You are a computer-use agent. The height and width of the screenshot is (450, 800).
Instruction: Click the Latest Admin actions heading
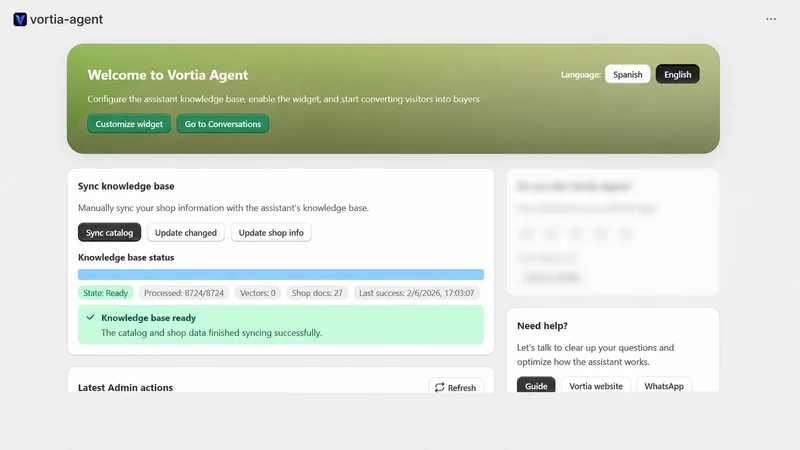(126, 388)
